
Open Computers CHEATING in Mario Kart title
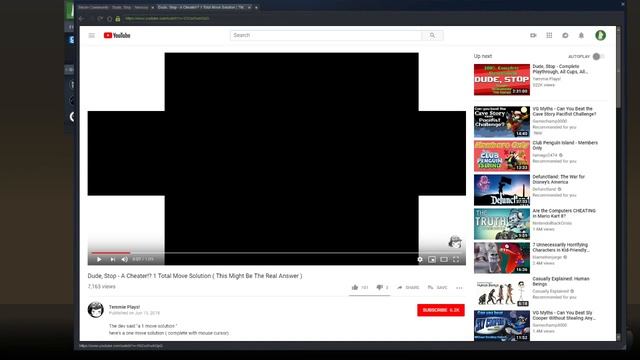coord(564,213)
